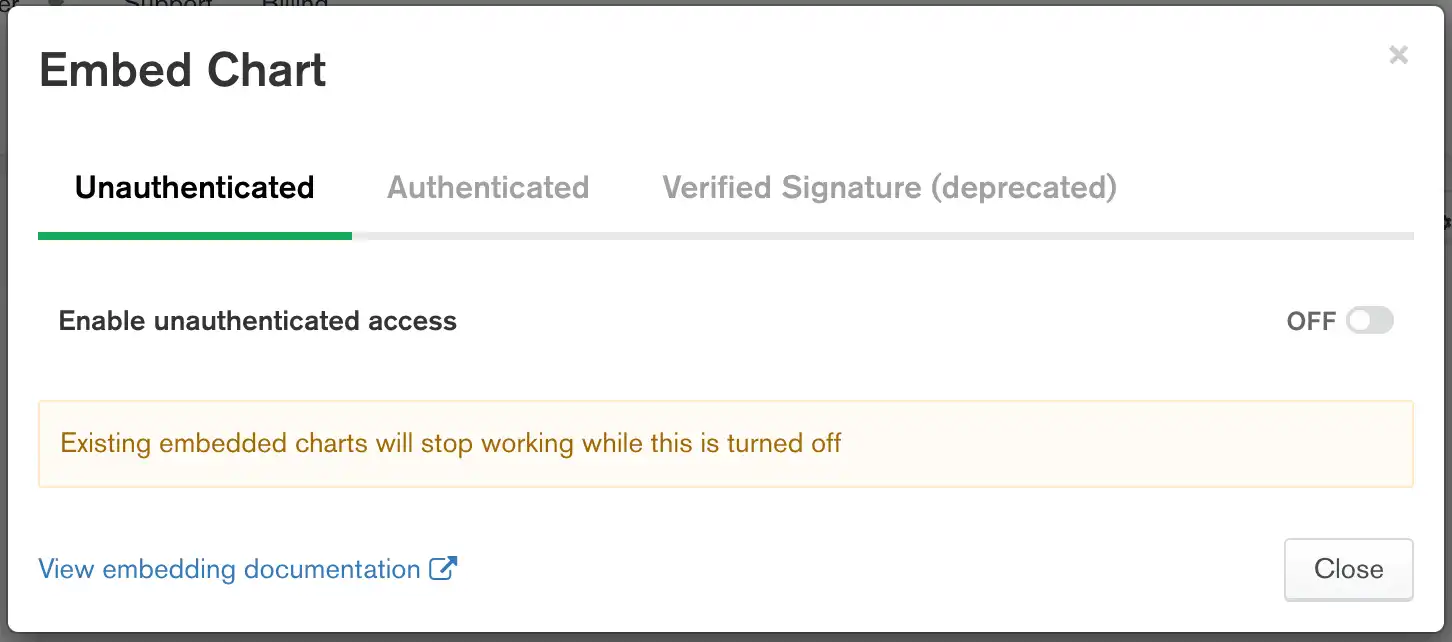Open the Verified Signature (deprecated) tab
Screen dimensions: 1452x642
(888, 187)
